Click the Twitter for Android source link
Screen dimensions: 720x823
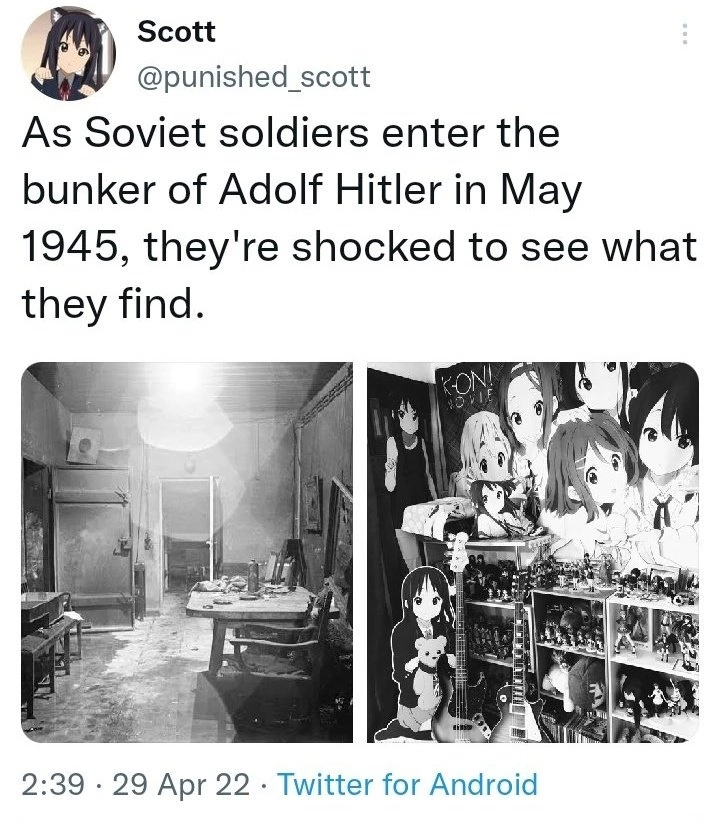[x=408, y=785]
